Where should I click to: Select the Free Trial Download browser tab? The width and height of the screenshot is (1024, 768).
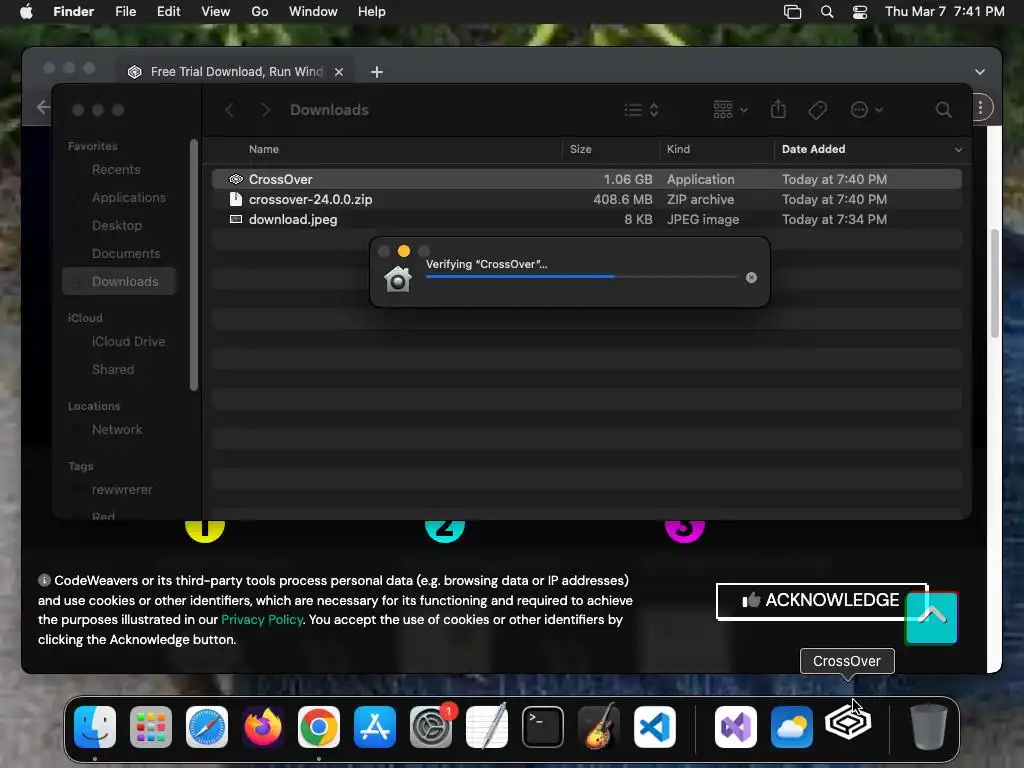236,72
